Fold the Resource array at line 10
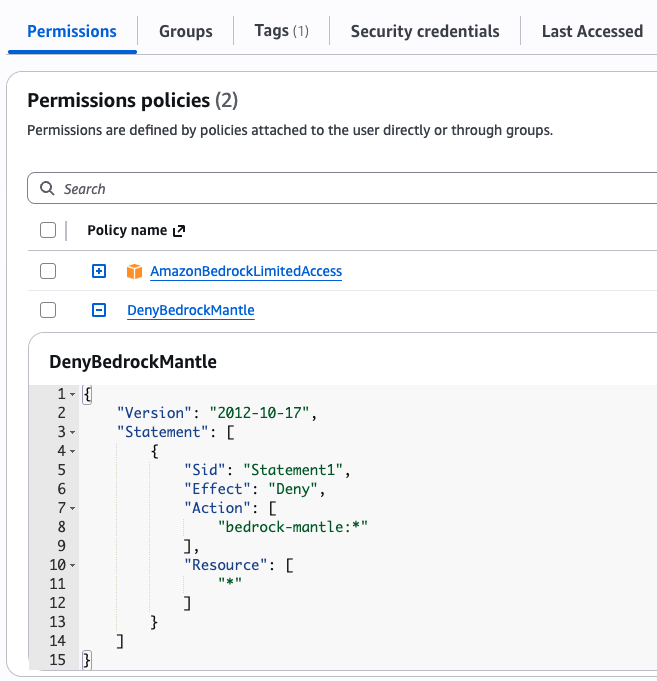 (x=73, y=566)
